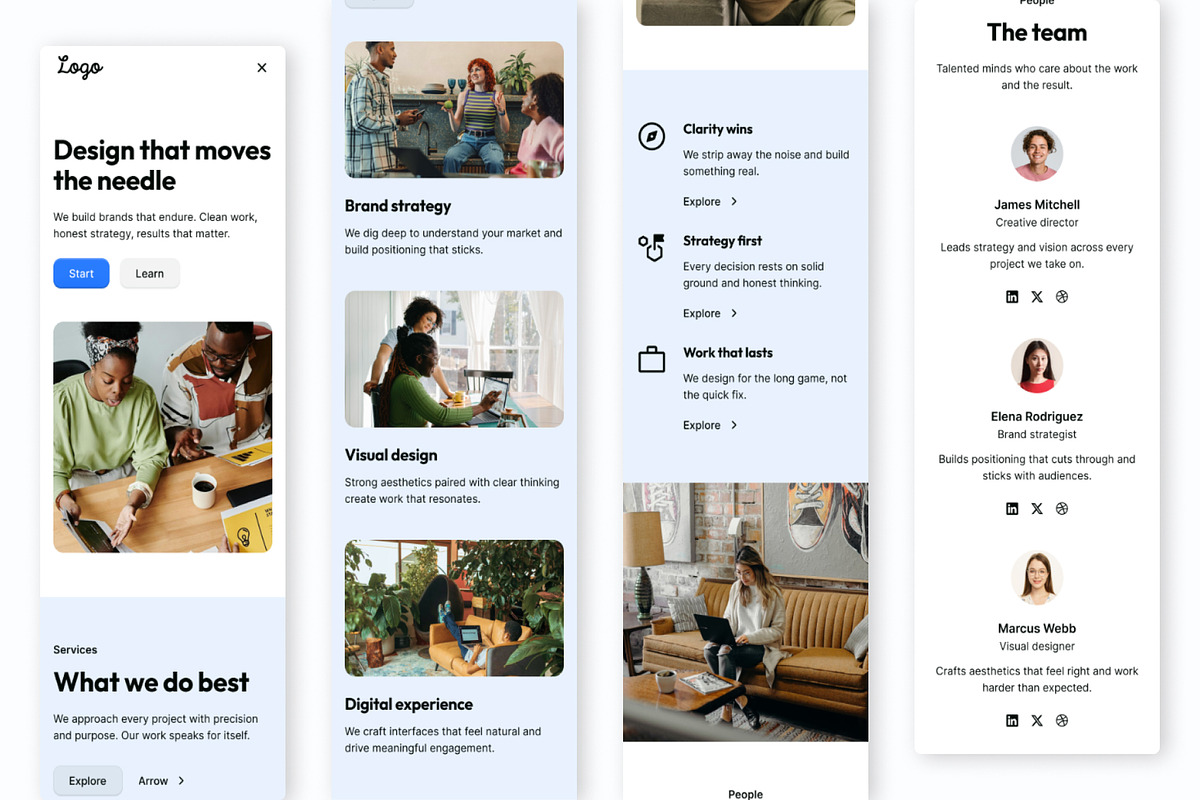1200x800 pixels.
Task: Click the heading Design that moves the needle
Action: [x=162, y=166]
